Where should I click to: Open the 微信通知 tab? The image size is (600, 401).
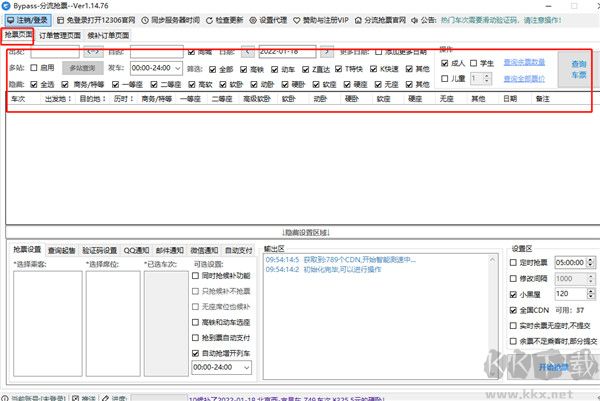[x=204, y=250]
